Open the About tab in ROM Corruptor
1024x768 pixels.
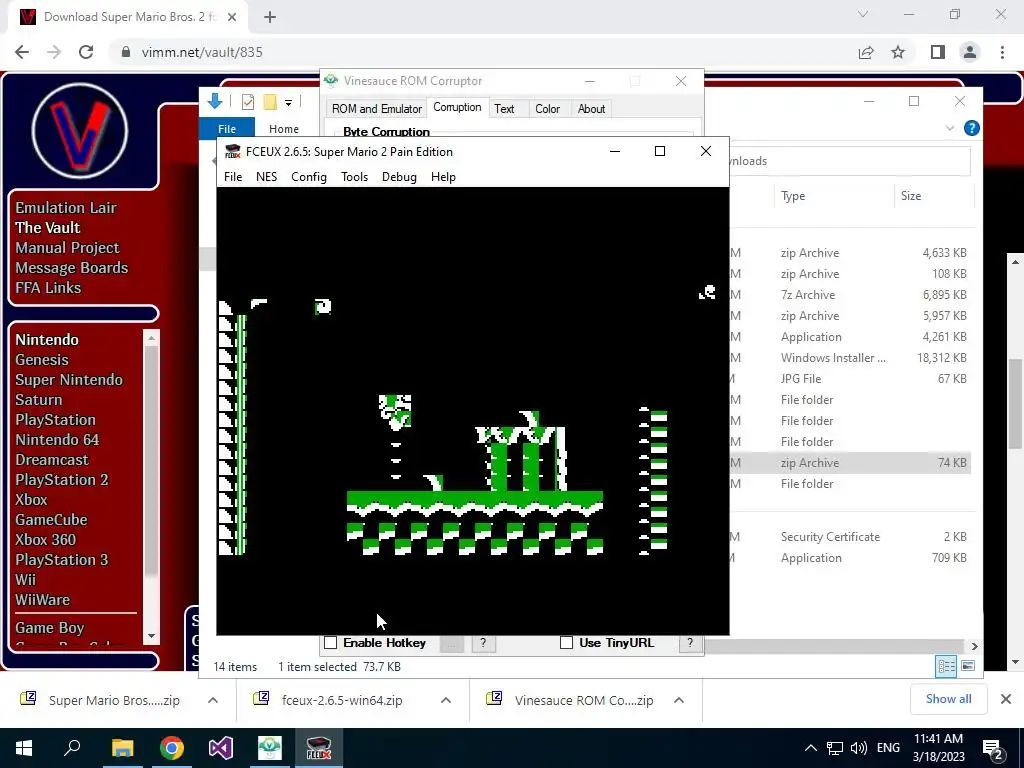(x=592, y=109)
